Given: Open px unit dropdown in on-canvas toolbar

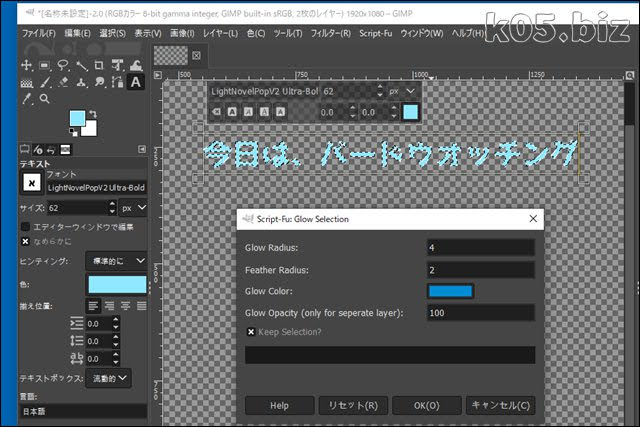Looking at the screenshot, I should pyautogui.click(x=402, y=91).
